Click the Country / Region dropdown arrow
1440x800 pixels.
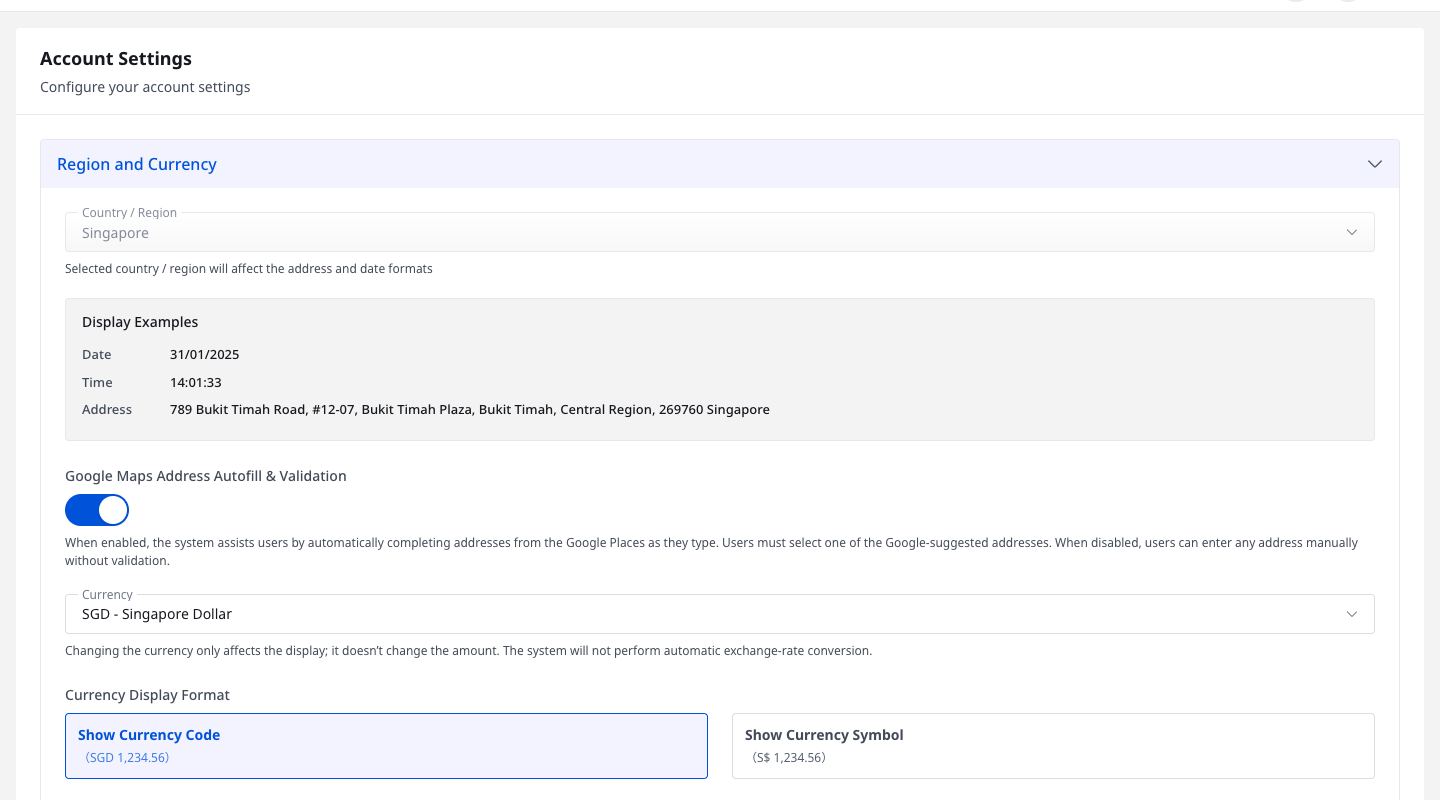point(1352,233)
